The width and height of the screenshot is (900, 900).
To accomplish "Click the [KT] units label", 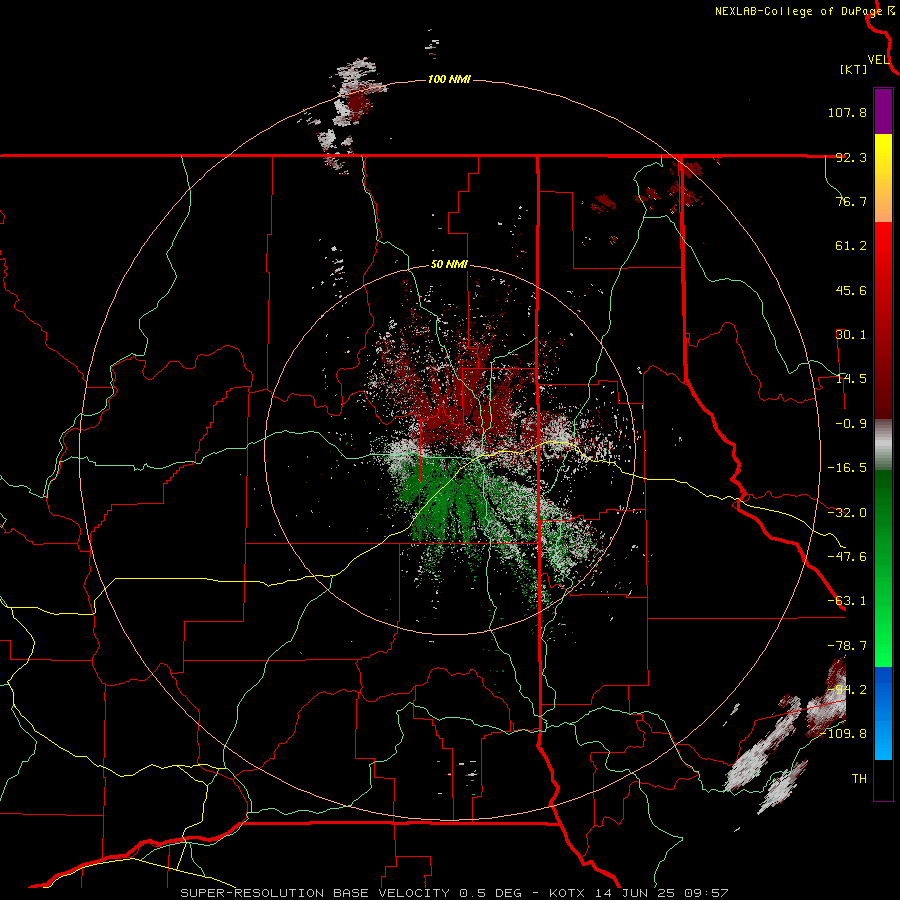I will click(854, 69).
